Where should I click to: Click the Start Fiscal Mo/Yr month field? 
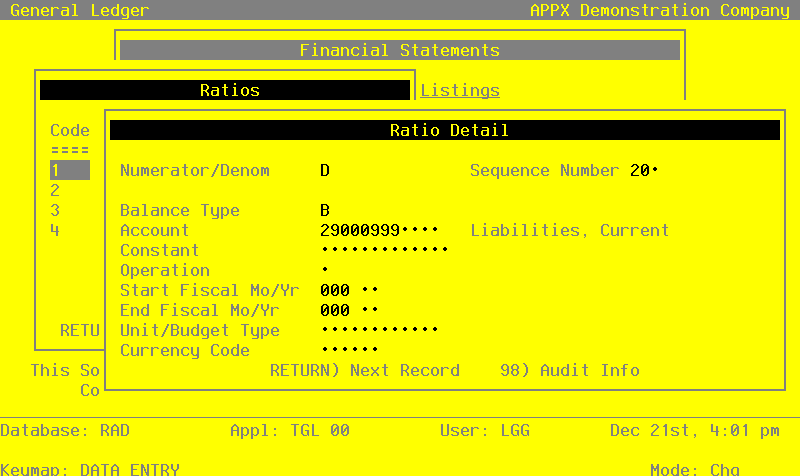(x=335, y=290)
